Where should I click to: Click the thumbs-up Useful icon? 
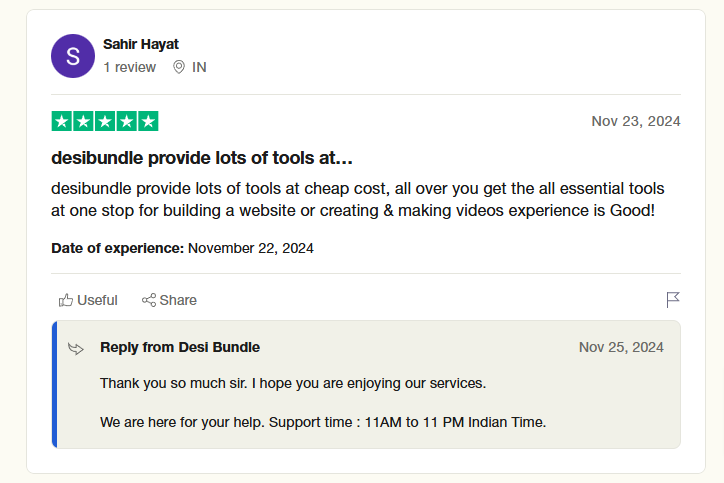pos(66,300)
